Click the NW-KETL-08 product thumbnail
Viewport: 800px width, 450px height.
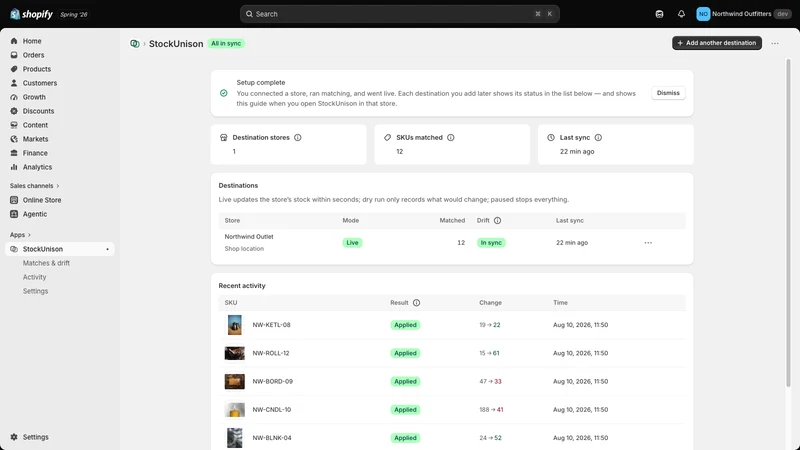pyautogui.click(x=235, y=325)
